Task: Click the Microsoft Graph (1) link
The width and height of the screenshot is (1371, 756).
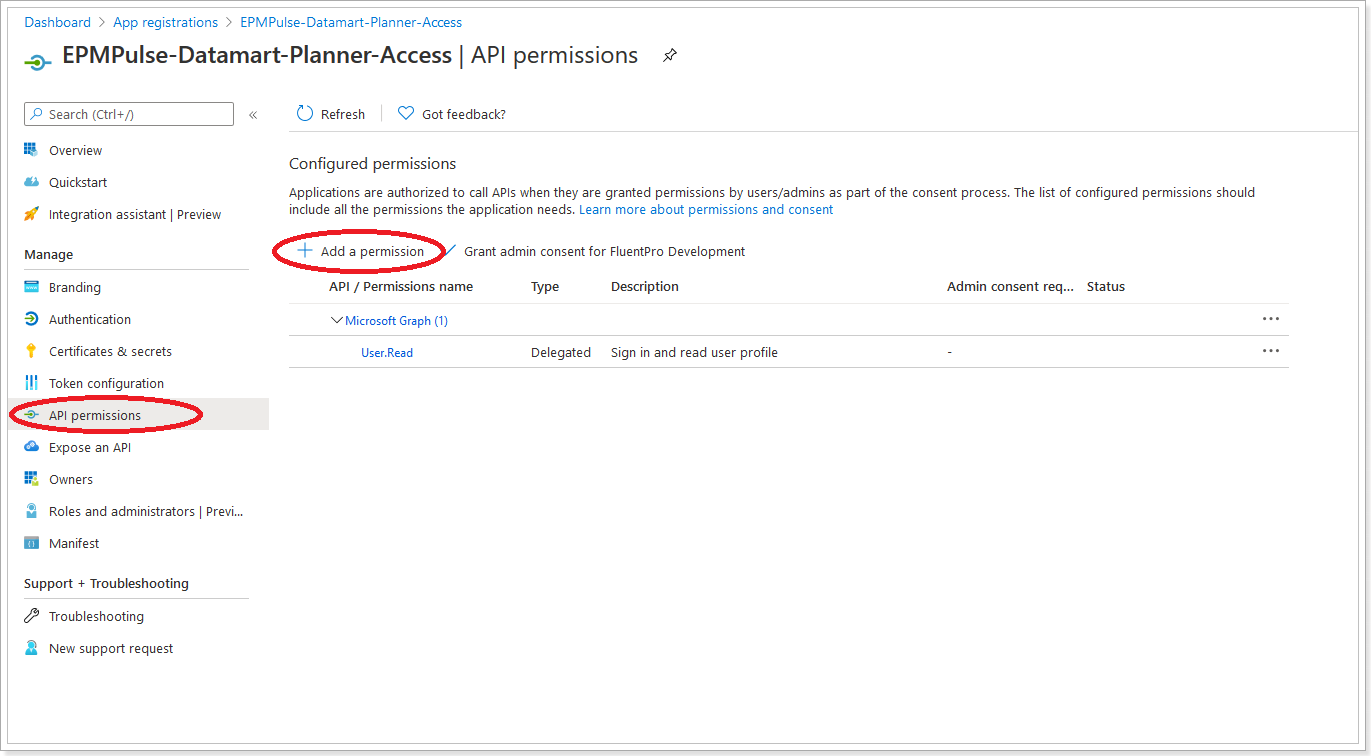Action: [x=396, y=321]
